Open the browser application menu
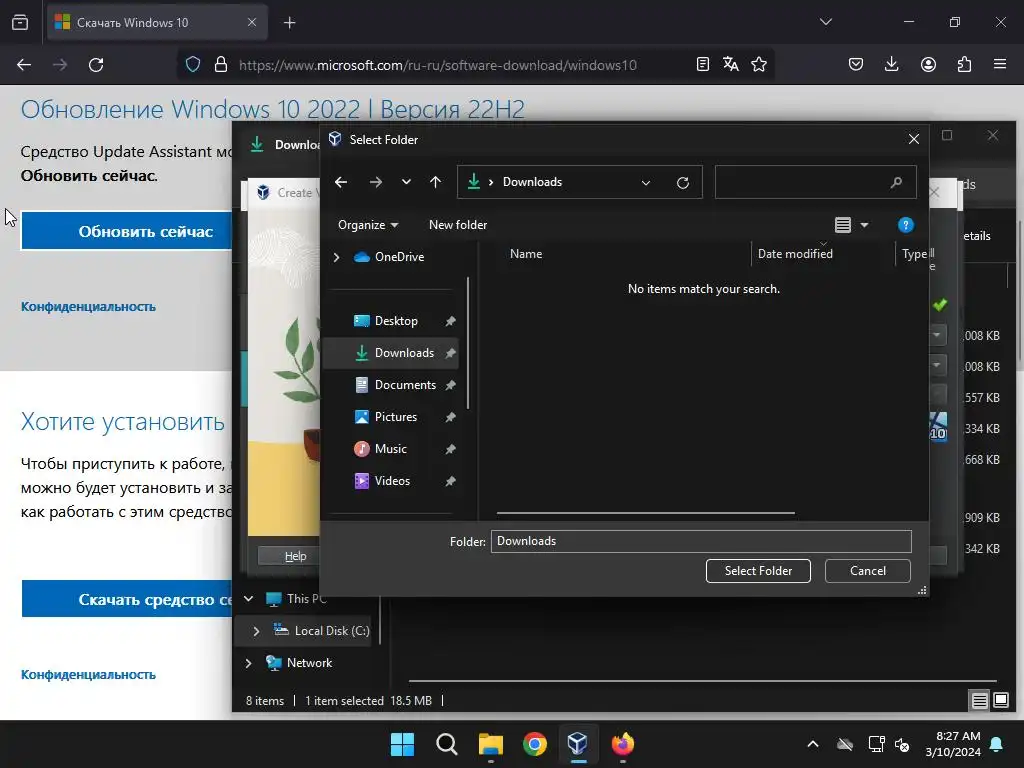The height and width of the screenshot is (768, 1024). click(1000, 64)
